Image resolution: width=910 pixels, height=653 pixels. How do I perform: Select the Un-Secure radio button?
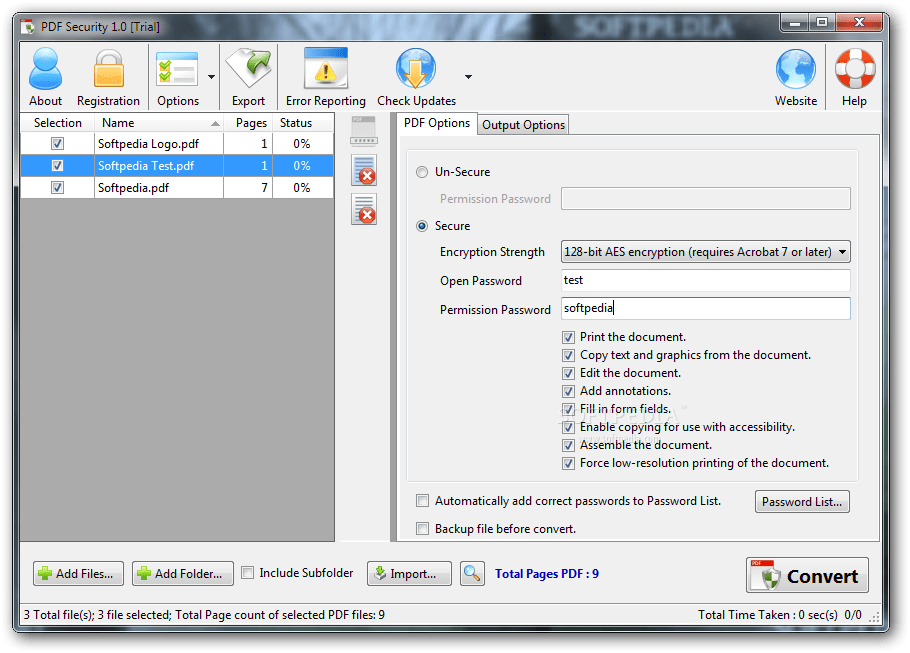[422, 172]
